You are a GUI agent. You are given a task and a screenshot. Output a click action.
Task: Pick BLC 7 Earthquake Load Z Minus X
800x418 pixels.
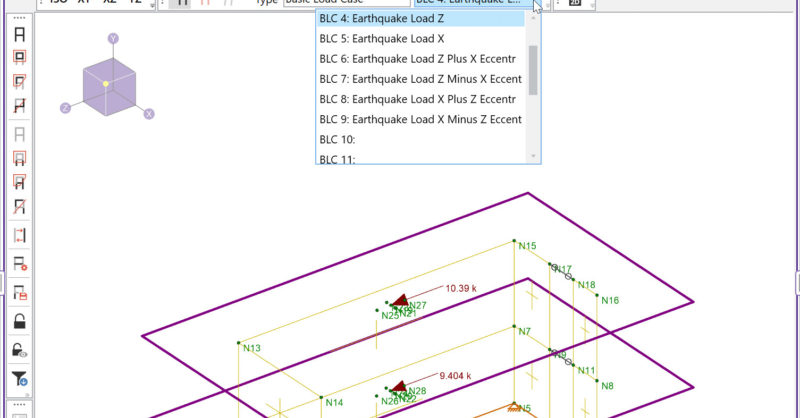pyautogui.click(x=420, y=79)
